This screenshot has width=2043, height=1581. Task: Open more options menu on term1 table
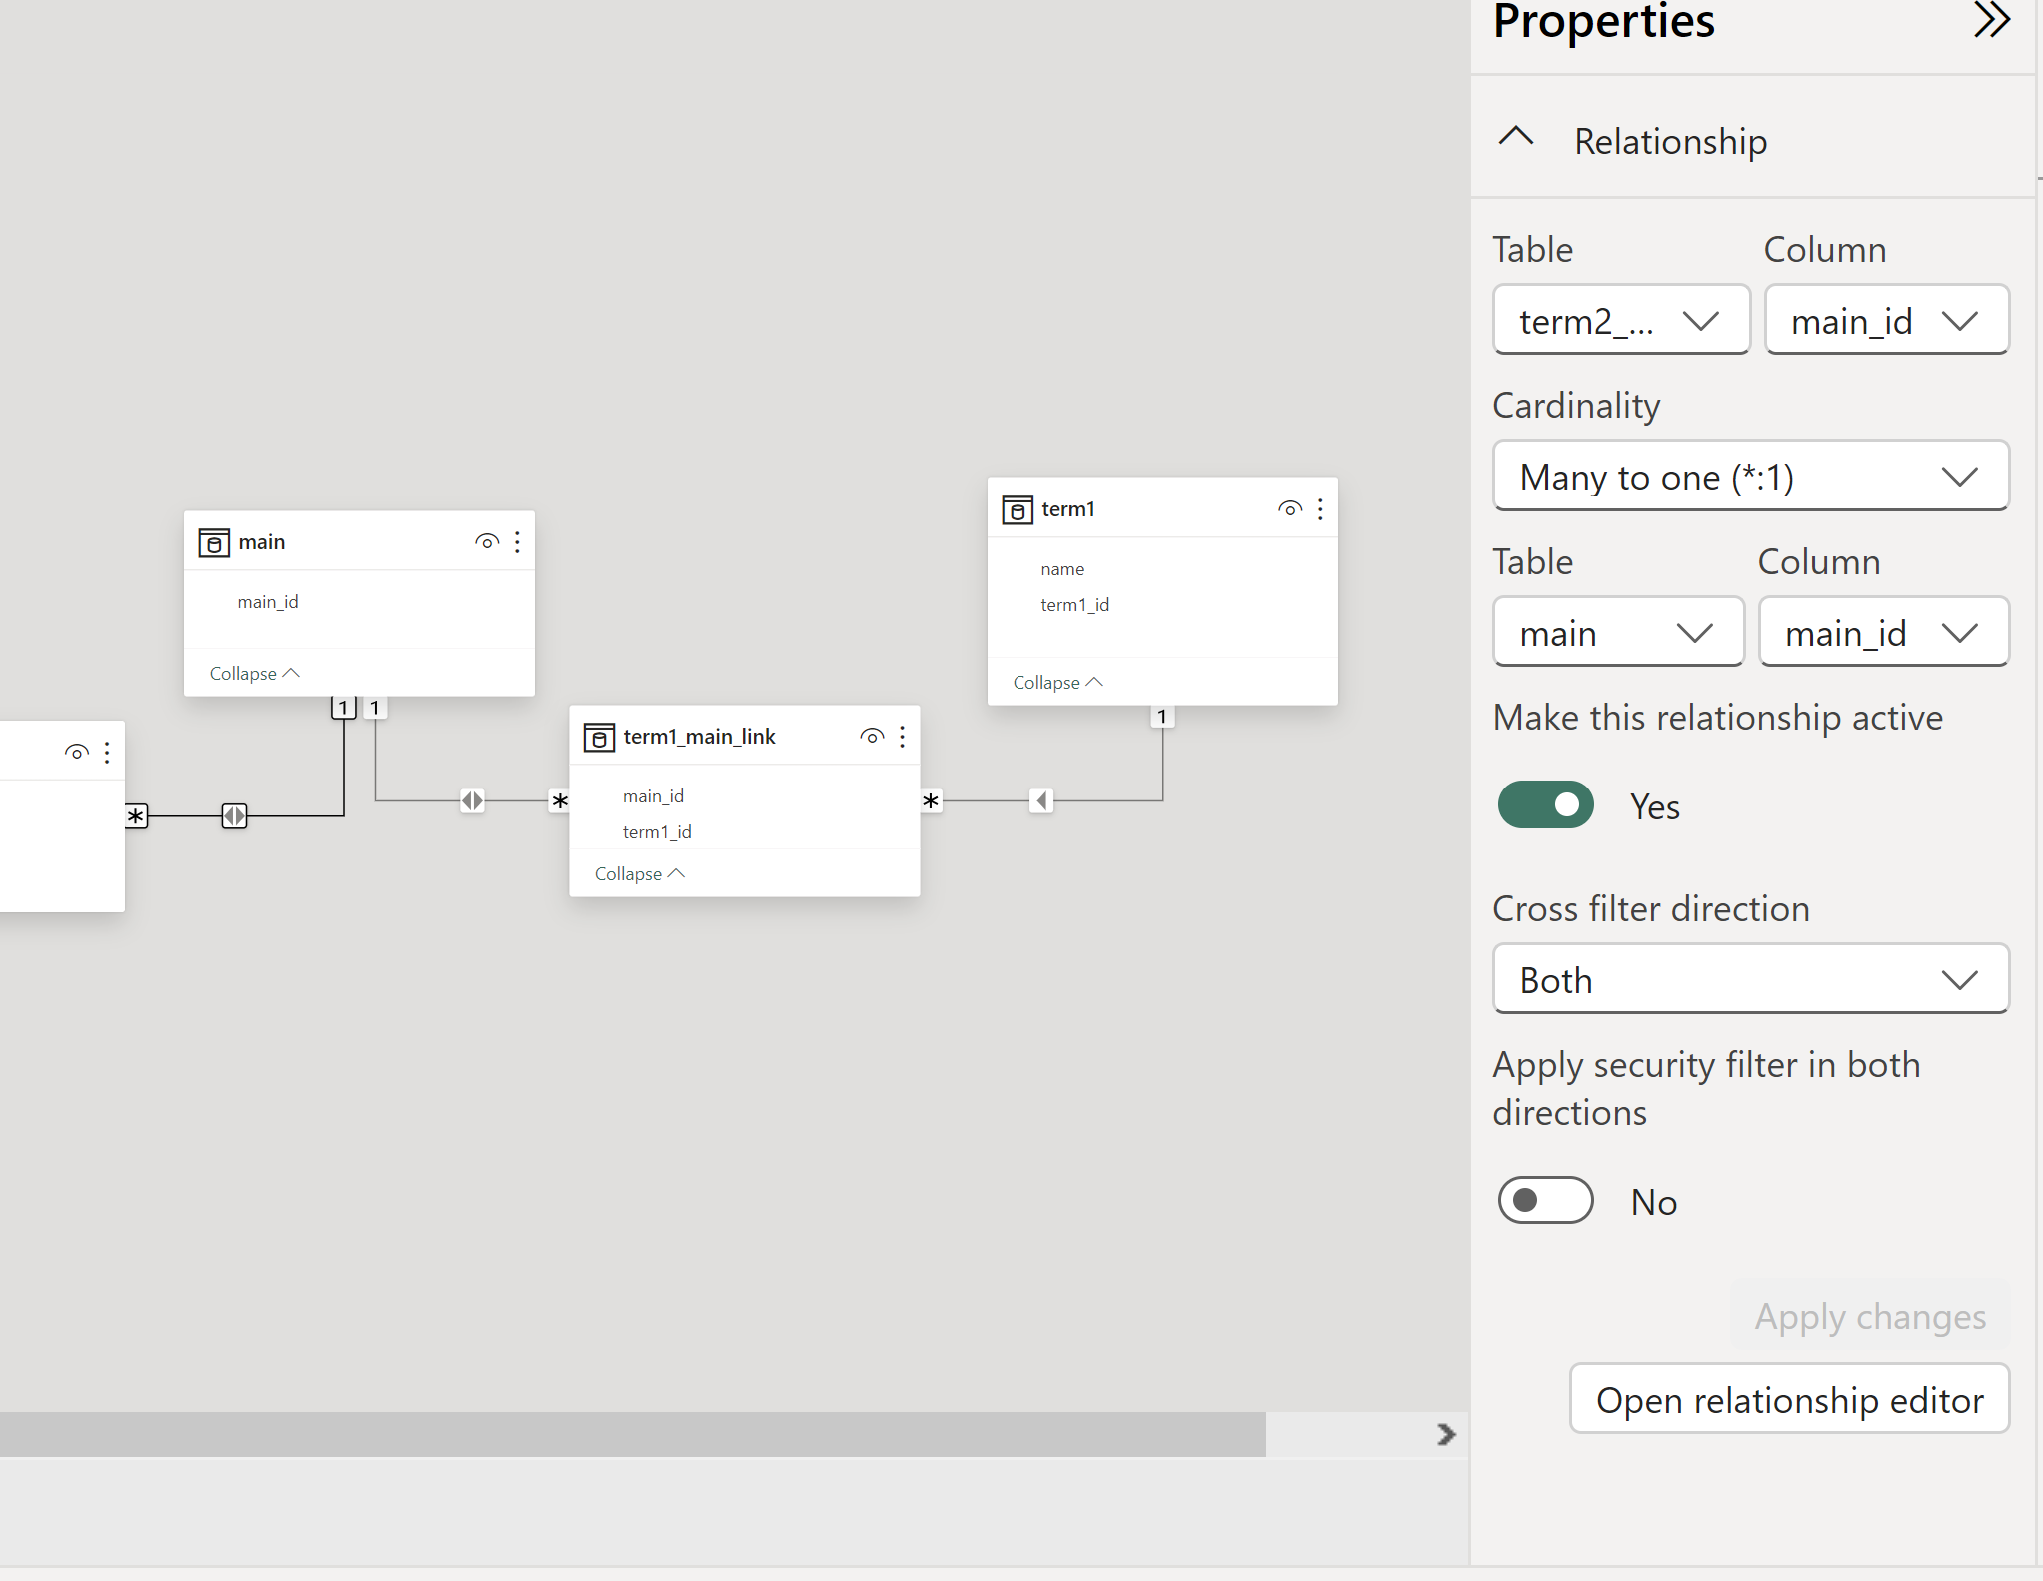pos(1320,508)
